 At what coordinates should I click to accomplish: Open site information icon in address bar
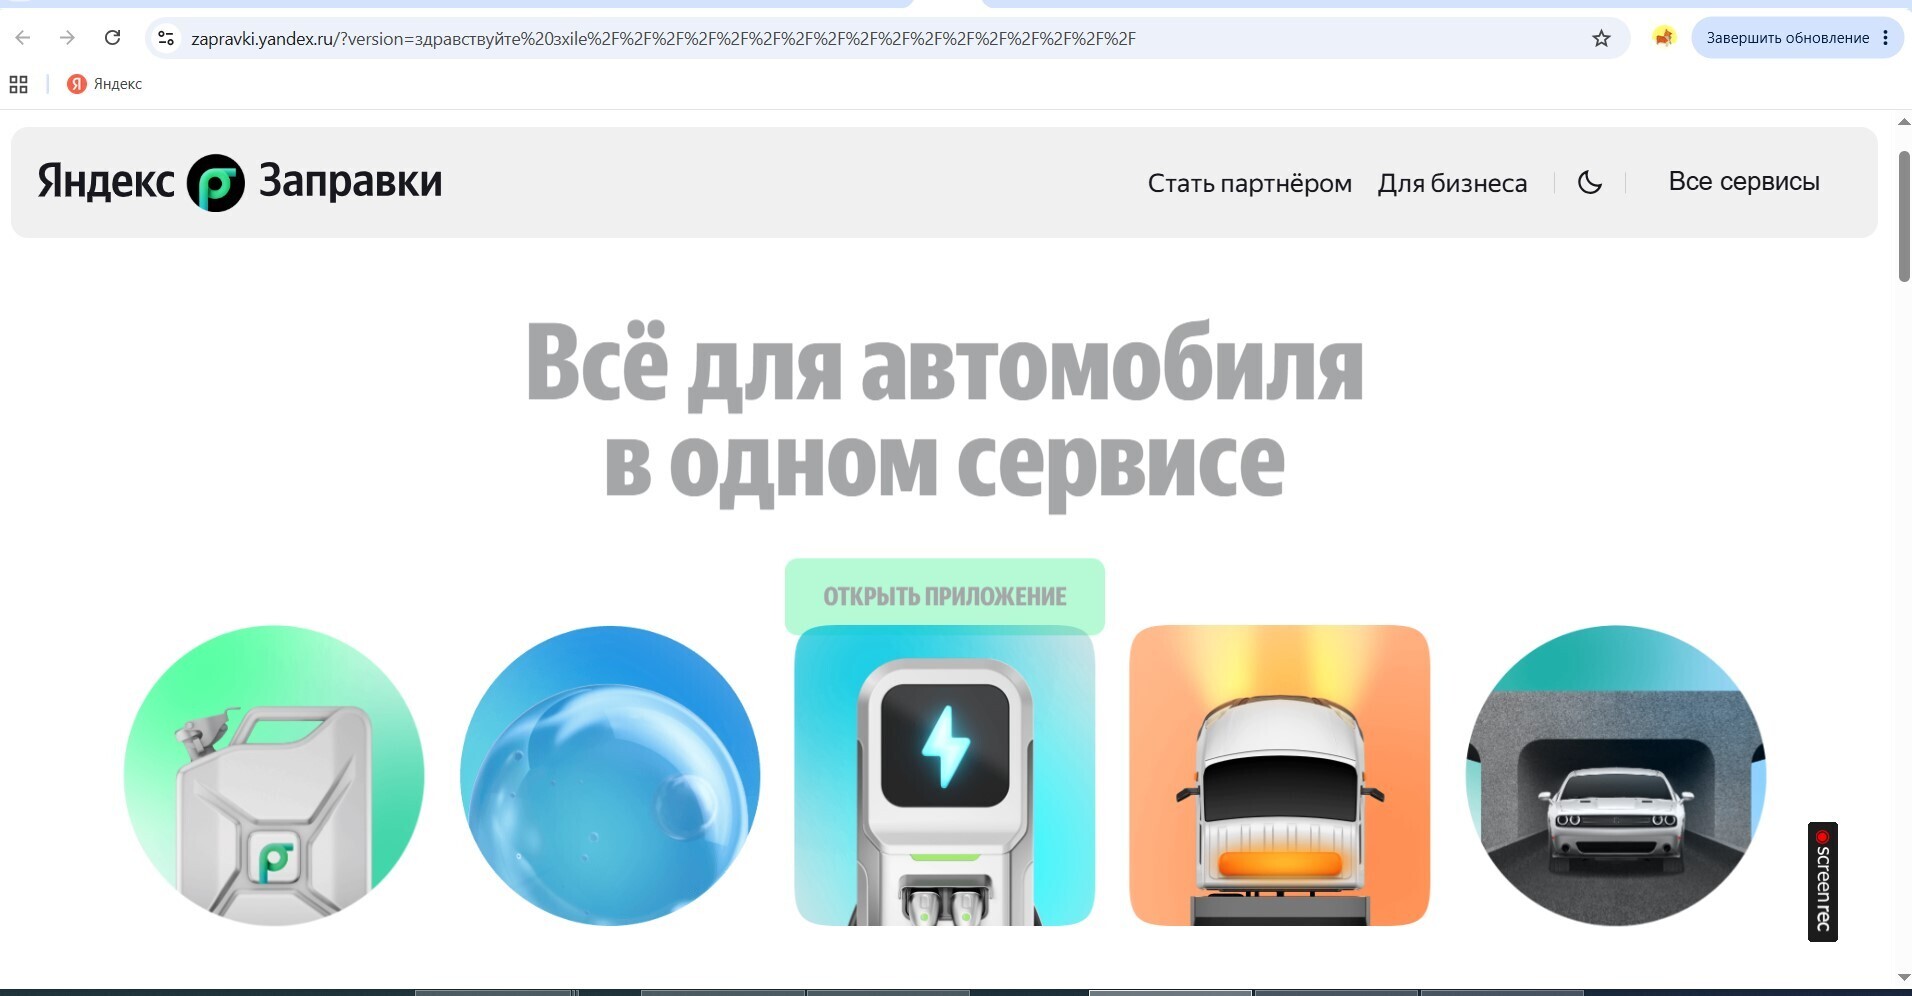click(x=166, y=38)
